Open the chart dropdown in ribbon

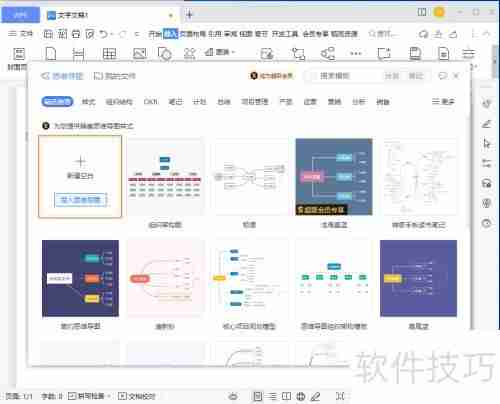tap(220, 52)
